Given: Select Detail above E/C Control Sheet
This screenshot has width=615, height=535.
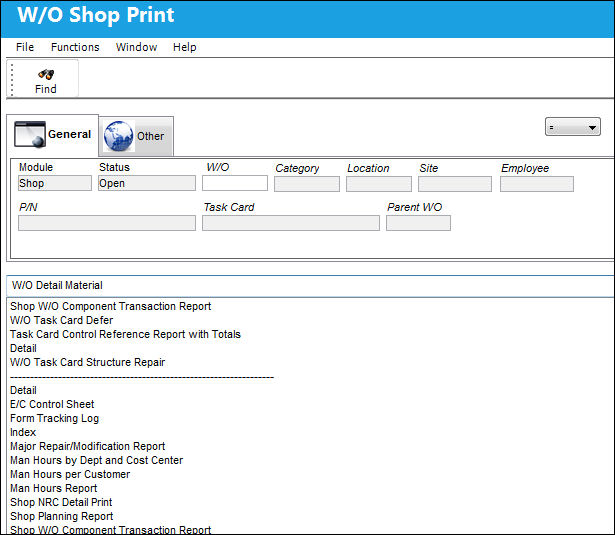Looking at the screenshot, I should point(23,390).
